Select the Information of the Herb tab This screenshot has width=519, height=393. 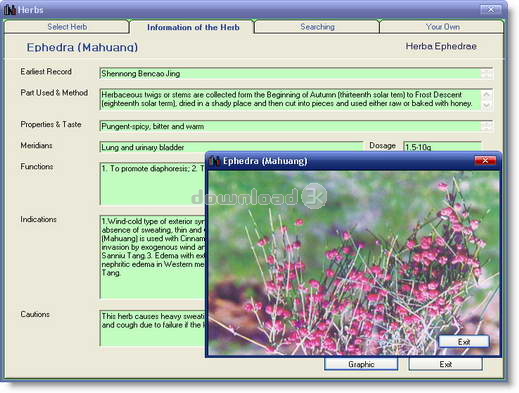[x=193, y=27]
